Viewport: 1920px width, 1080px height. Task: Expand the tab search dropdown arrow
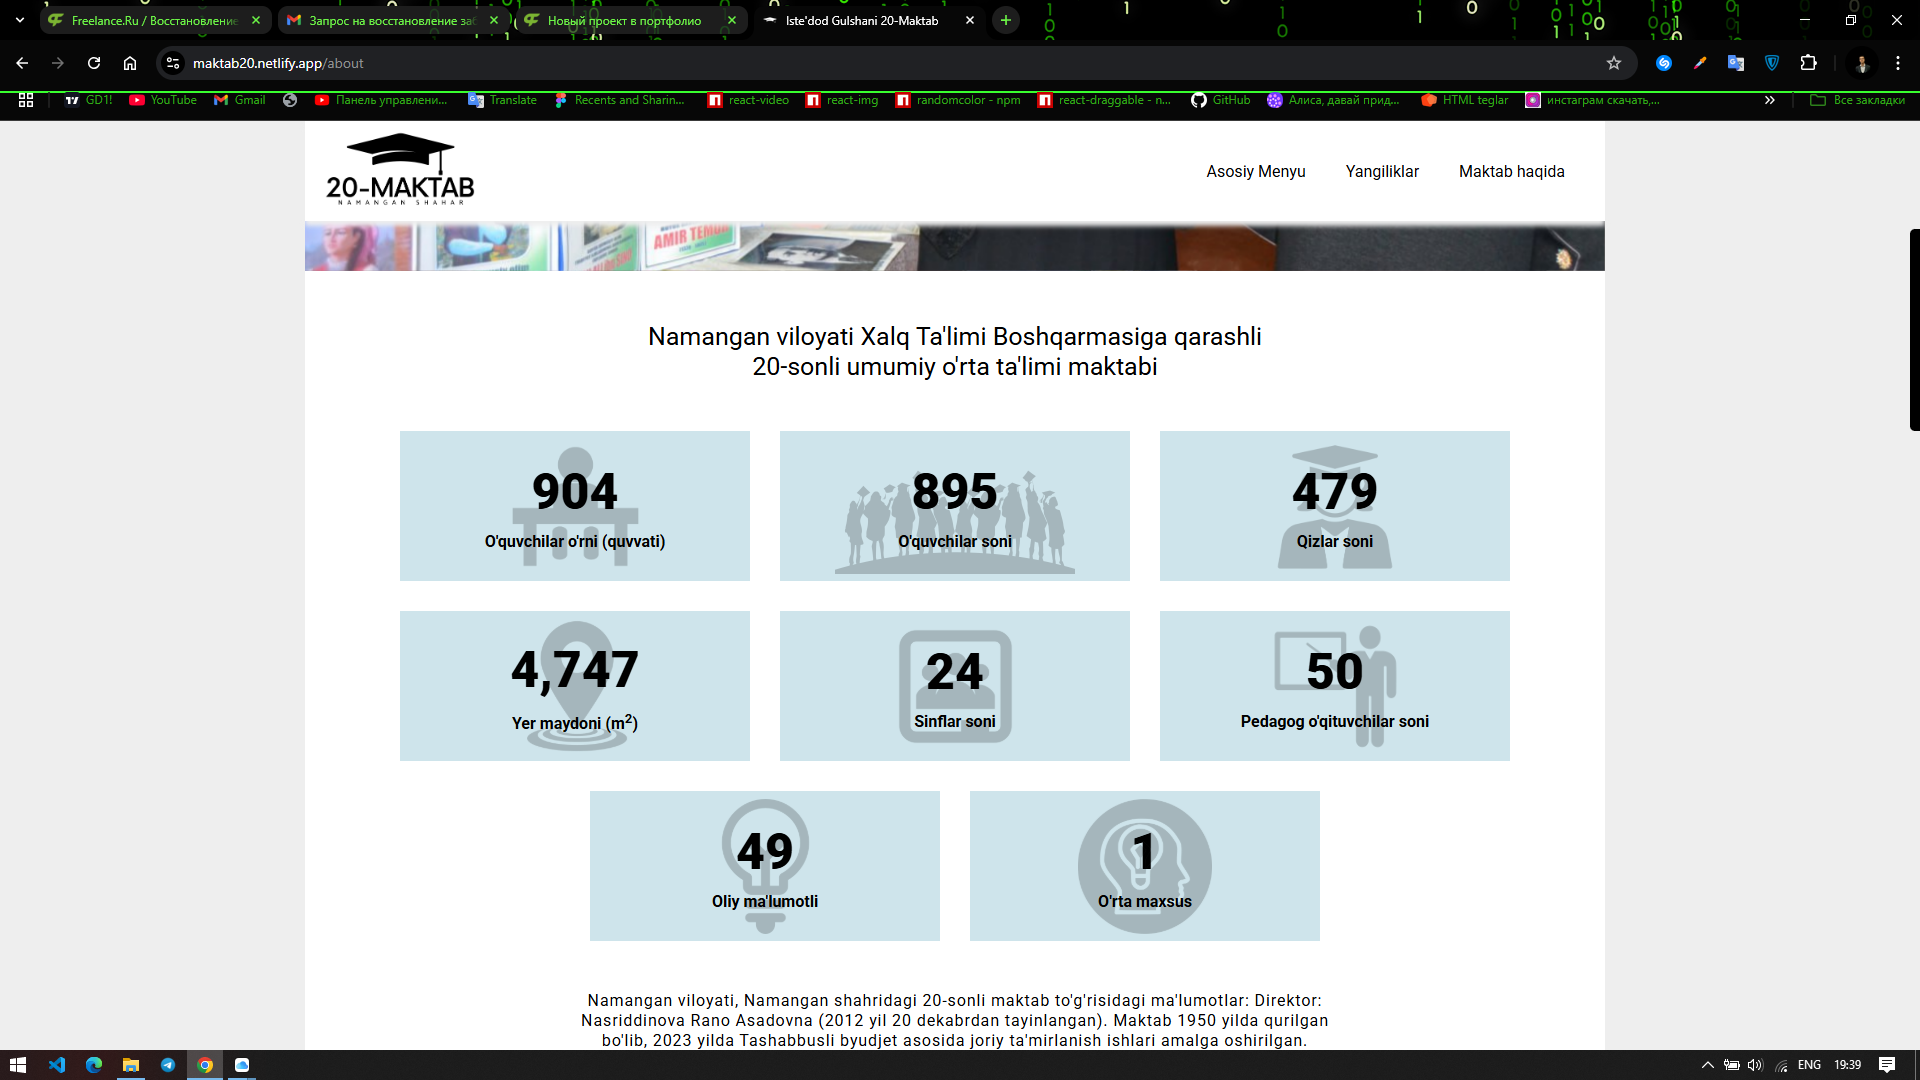tap(19, 20)
